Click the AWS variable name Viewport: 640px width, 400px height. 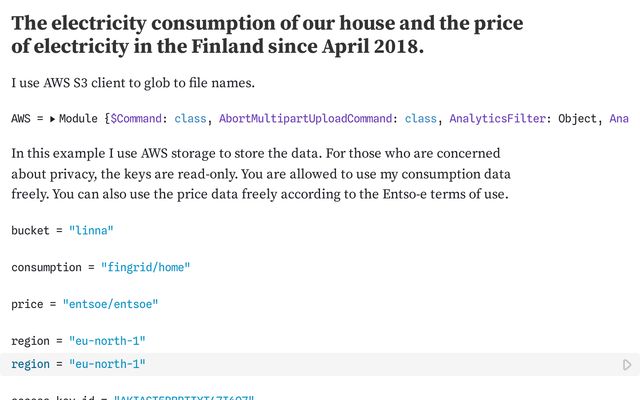pyautogui.click(x=22, y=119)
